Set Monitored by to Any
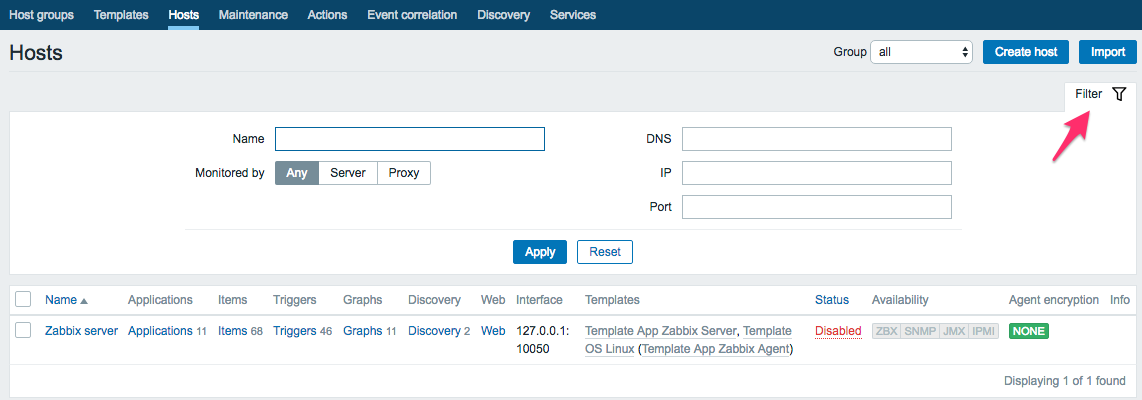Viewport: 1142px width, 400px height. coord(297,173)
